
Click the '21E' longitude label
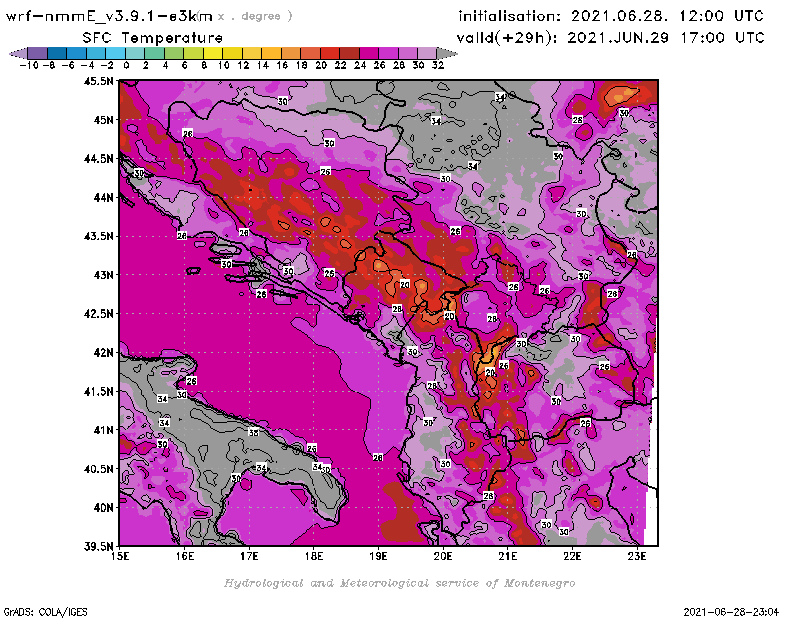pyautogui.click(x=508, y=556)
